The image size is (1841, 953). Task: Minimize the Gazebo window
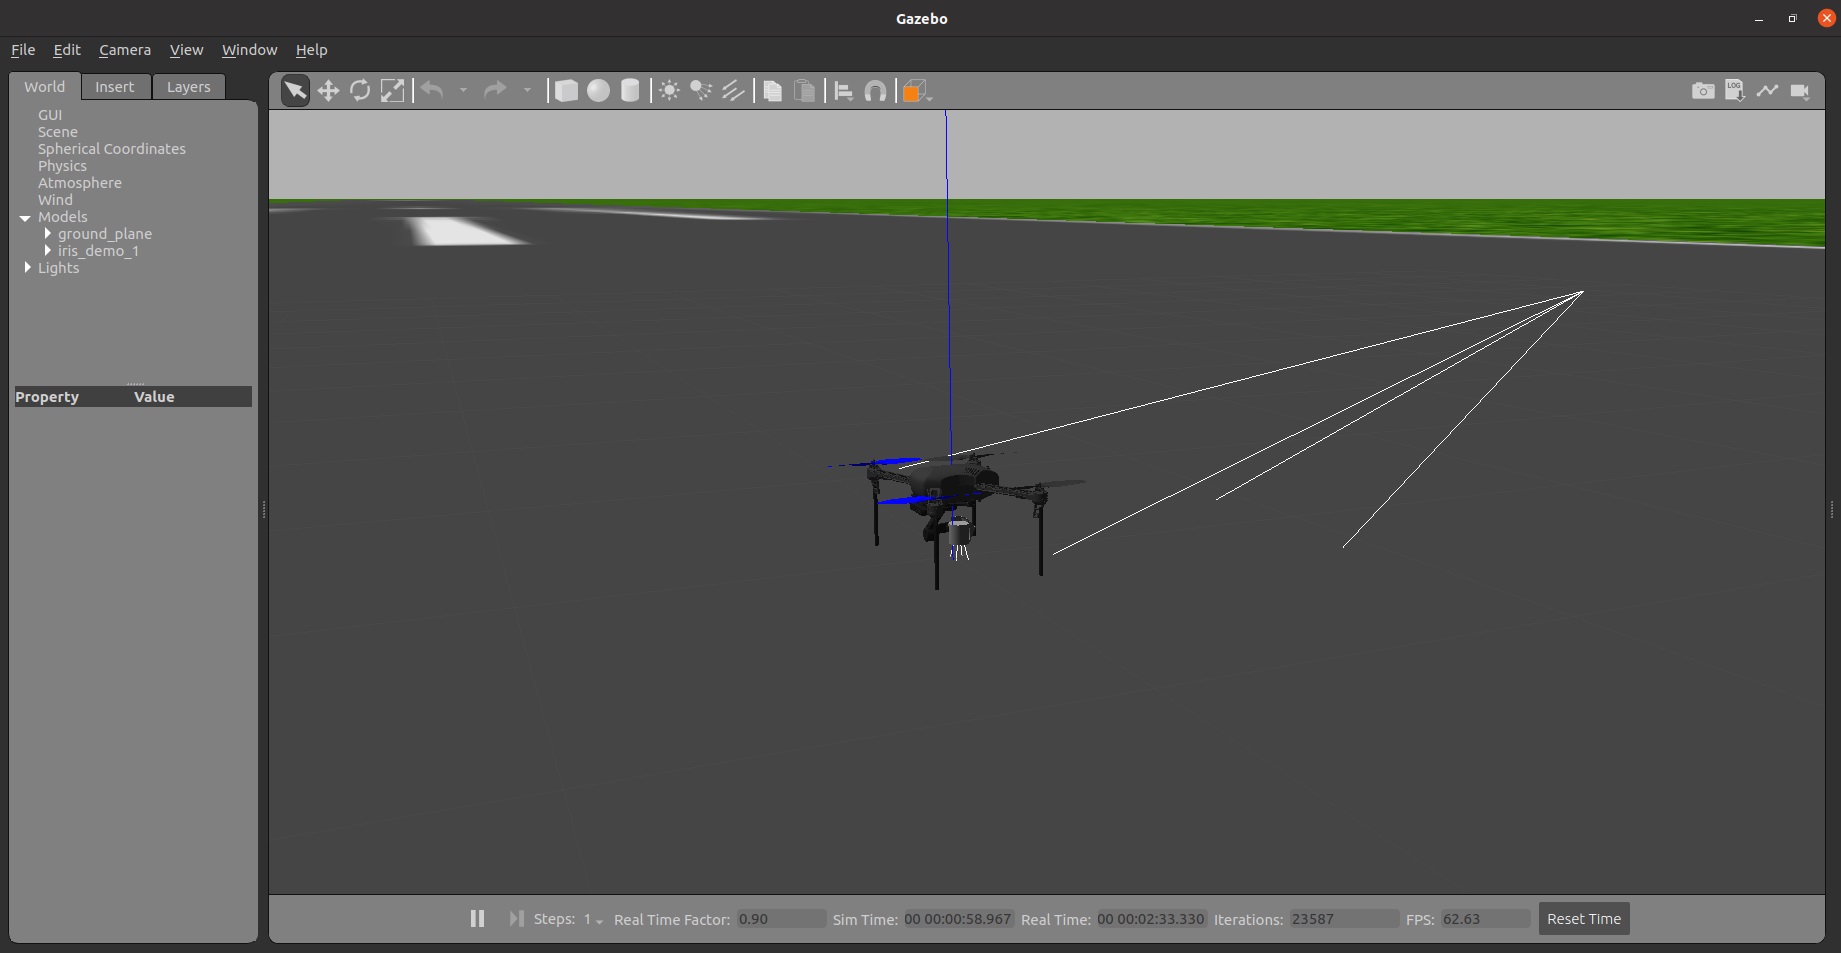point(1759,19)
